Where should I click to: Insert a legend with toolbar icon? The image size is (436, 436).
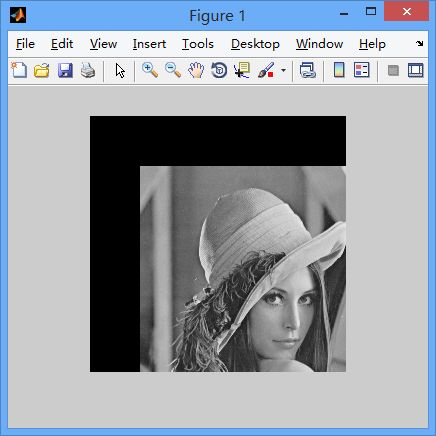(362, 71)
